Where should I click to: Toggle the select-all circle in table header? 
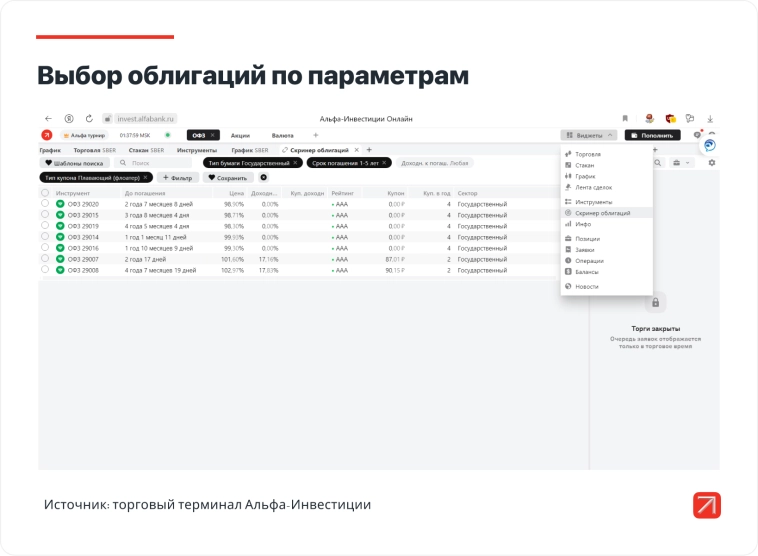[45, 192]
